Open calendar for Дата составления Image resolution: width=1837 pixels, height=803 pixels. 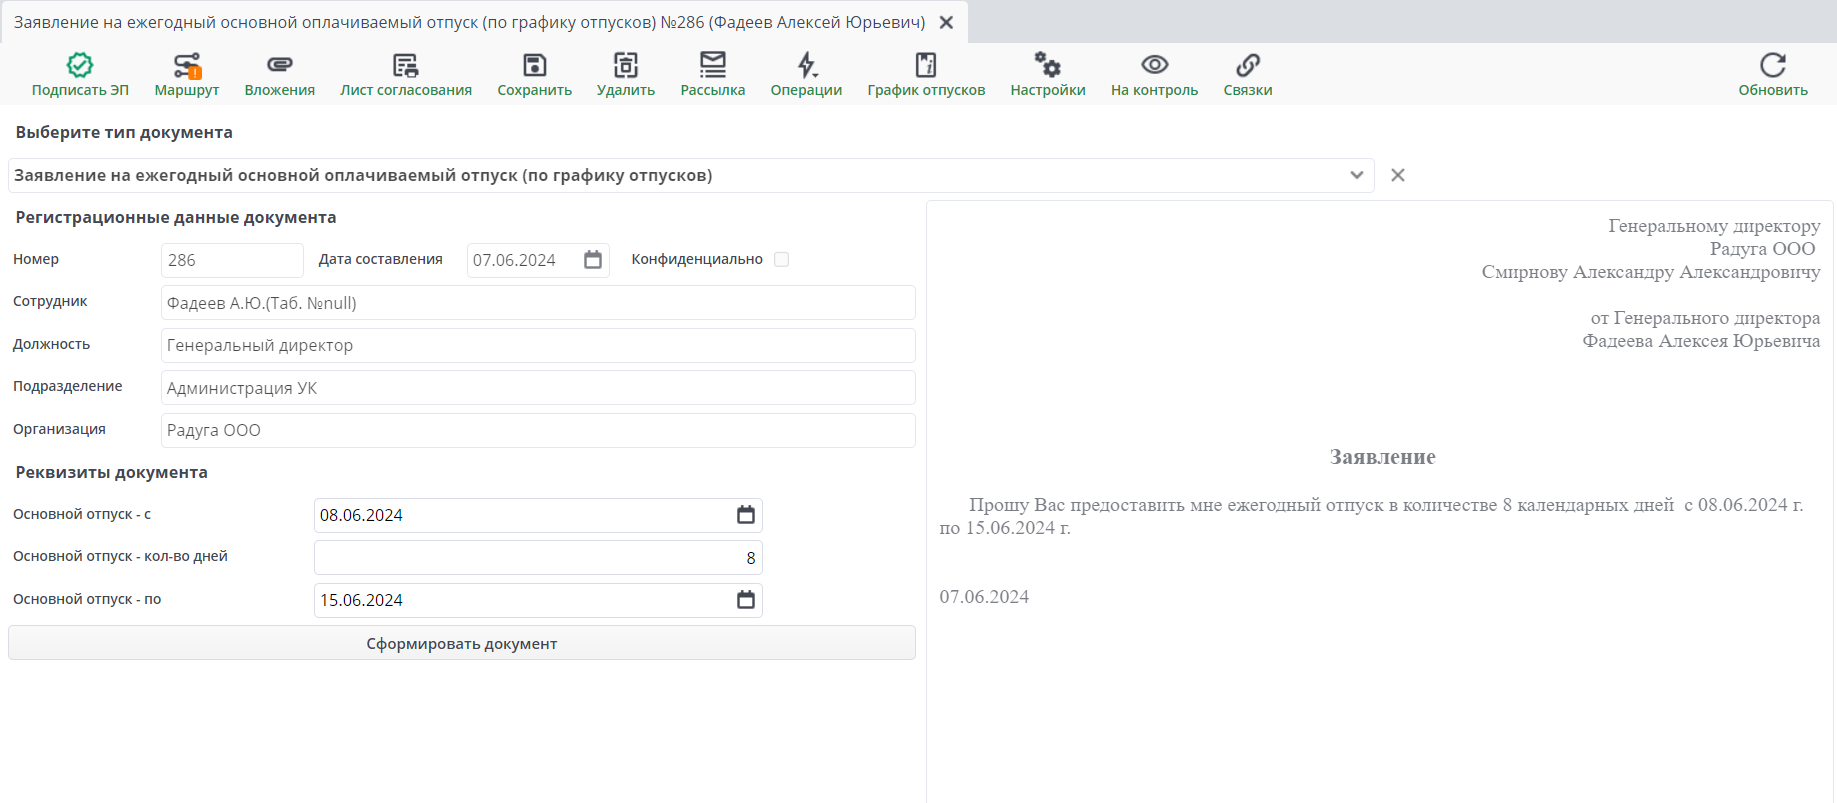coord(593,260)
